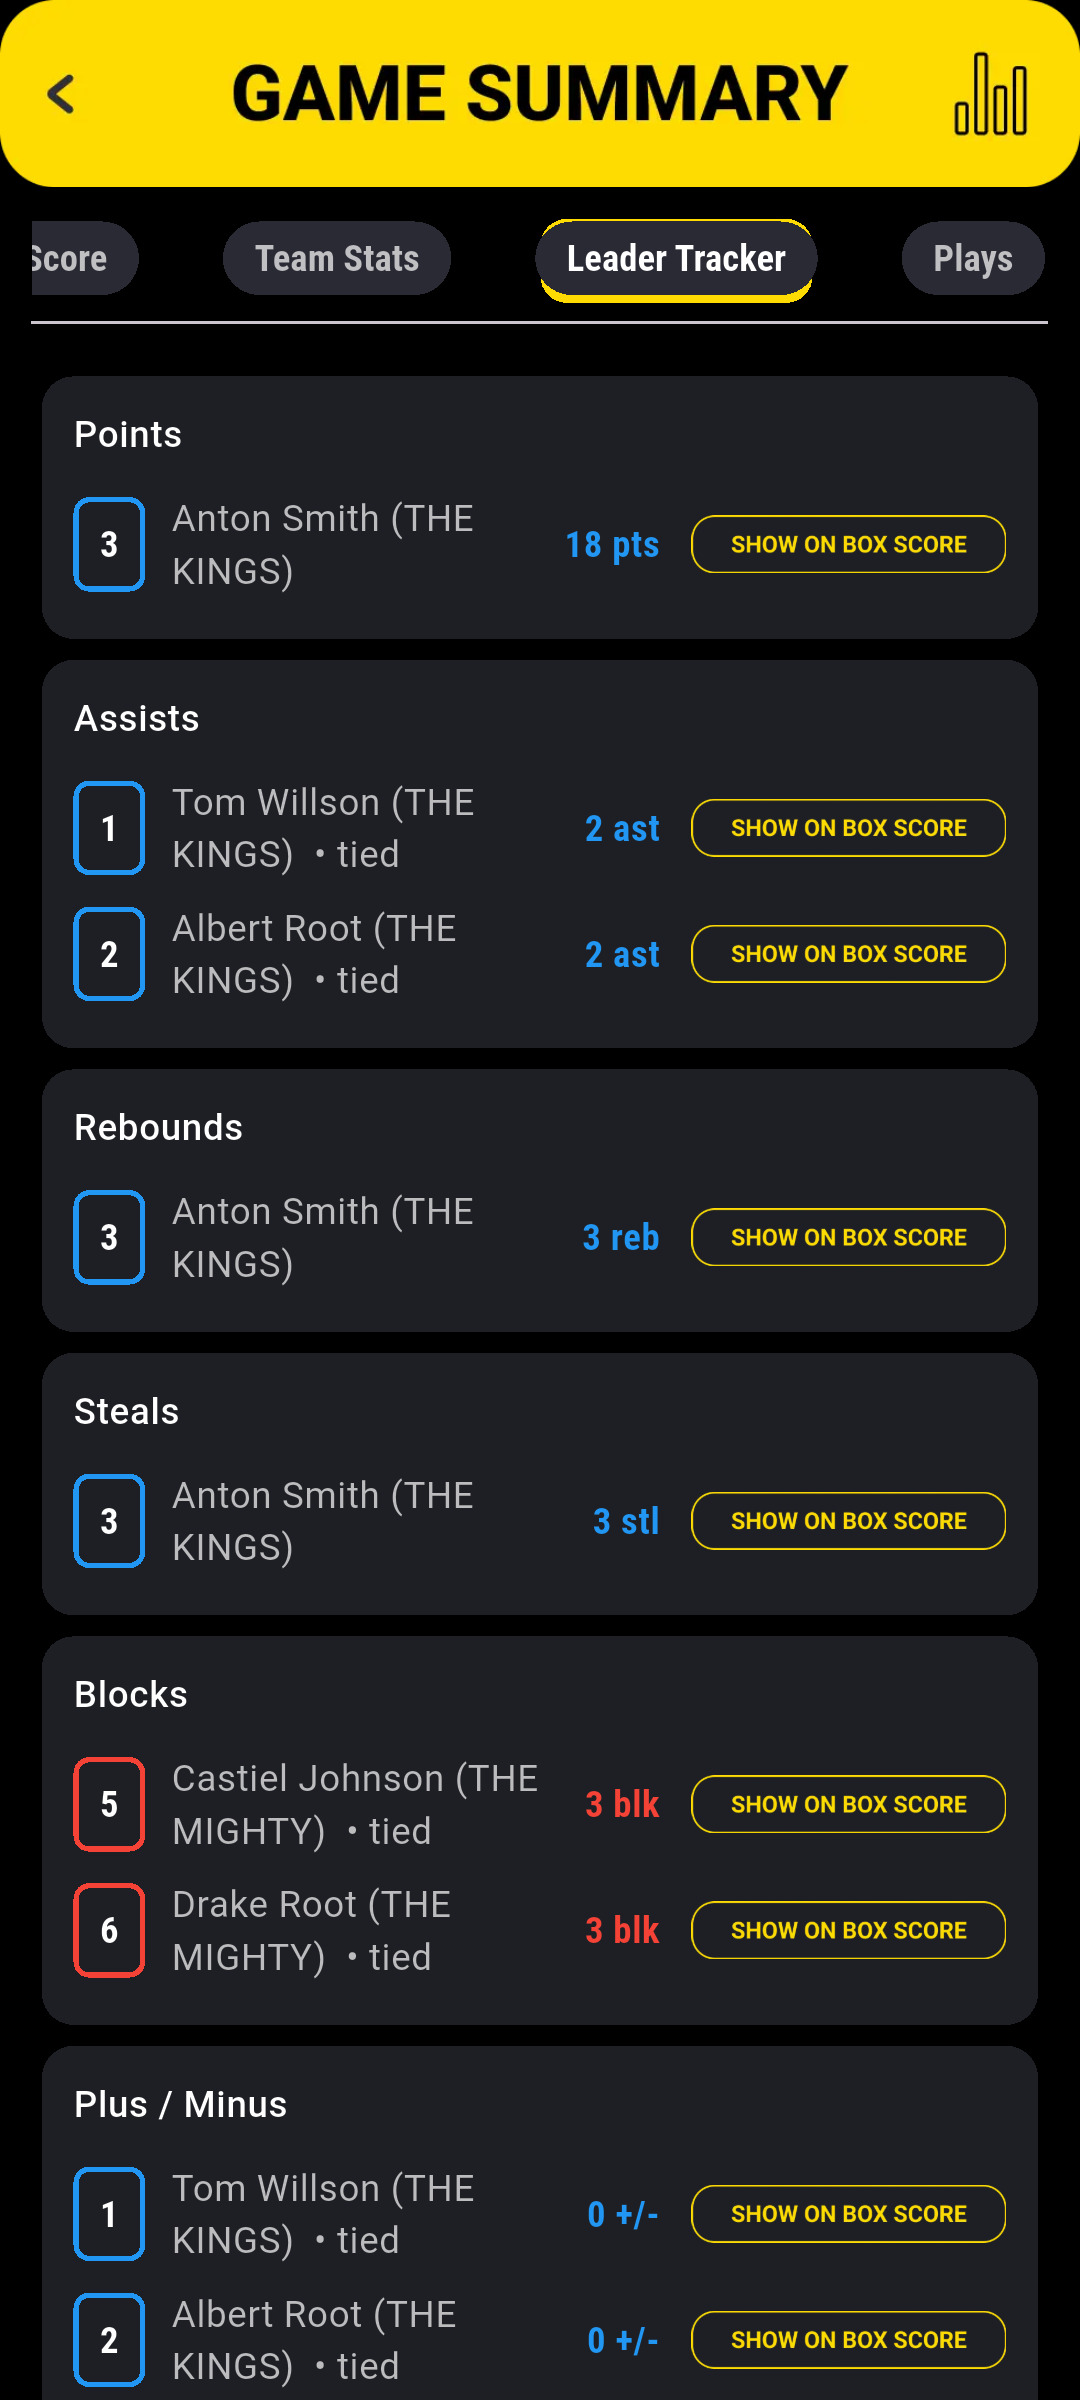This screenshot has width=1080, height=2400.
Task: Open the Plays tab
Action: [x=972, y=259]
